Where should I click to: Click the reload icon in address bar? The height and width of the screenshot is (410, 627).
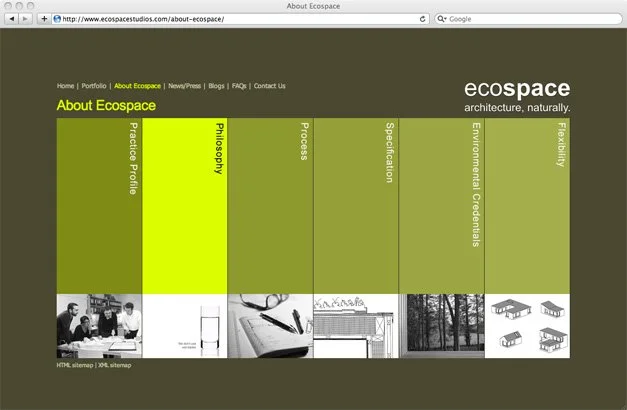[x=422, y=19]
